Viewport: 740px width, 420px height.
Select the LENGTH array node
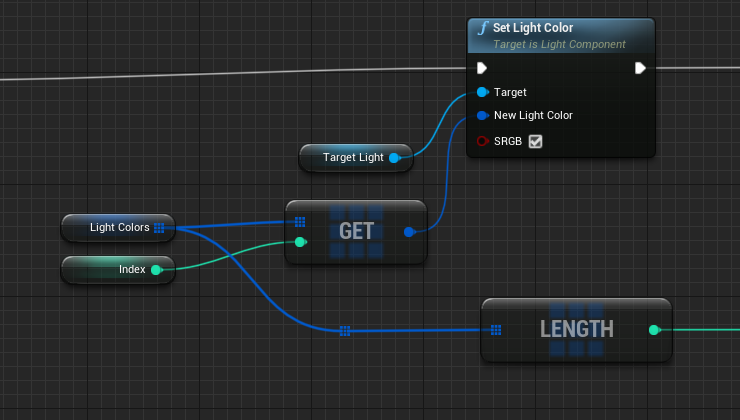[576, 329]
